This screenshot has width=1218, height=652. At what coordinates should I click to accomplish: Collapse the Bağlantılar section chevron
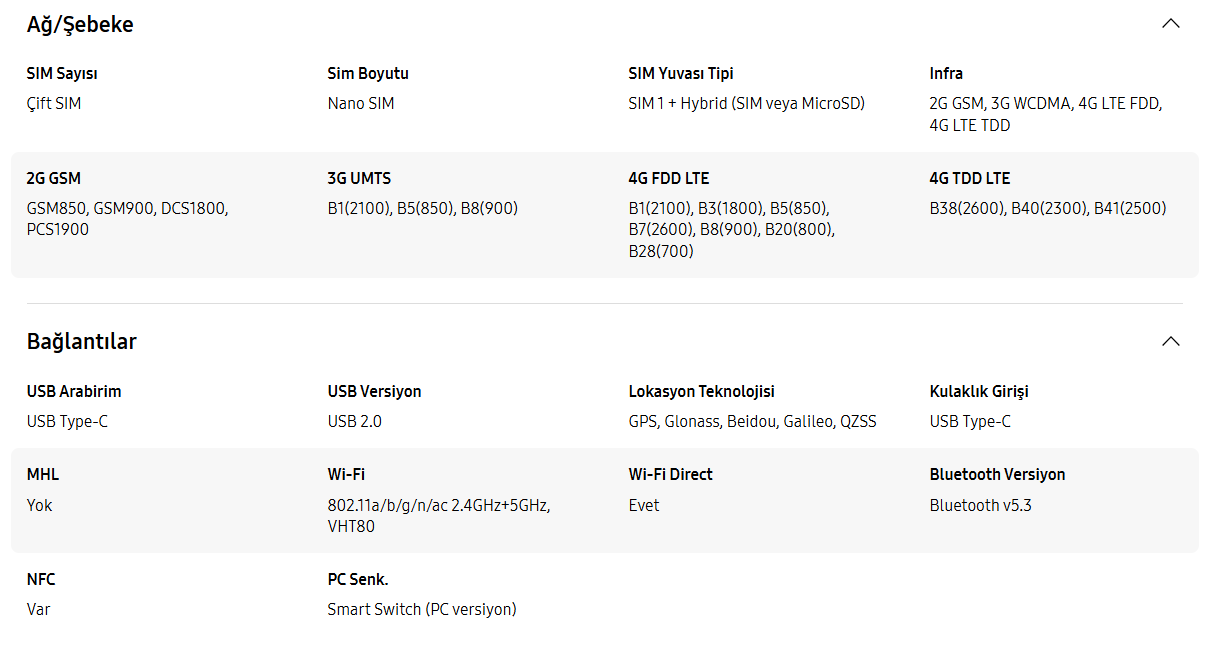[x=1170, y=342]
